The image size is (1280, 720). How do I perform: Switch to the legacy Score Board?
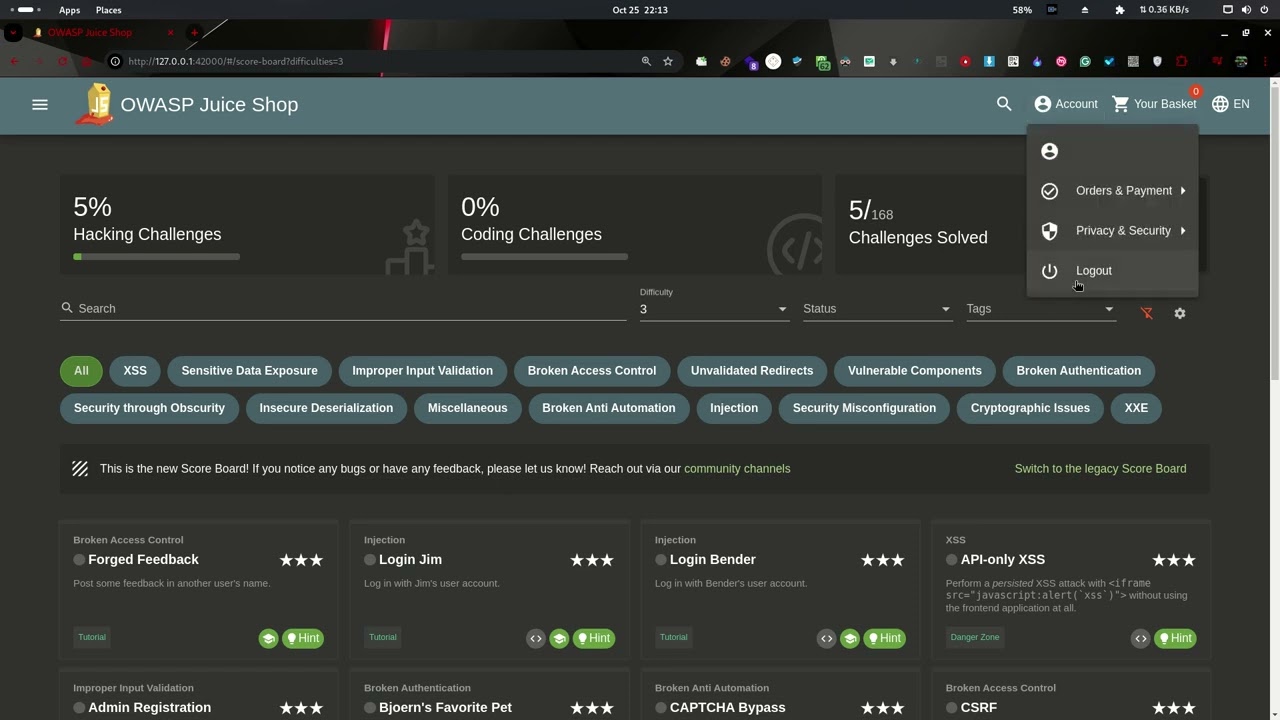point(1100,468)
